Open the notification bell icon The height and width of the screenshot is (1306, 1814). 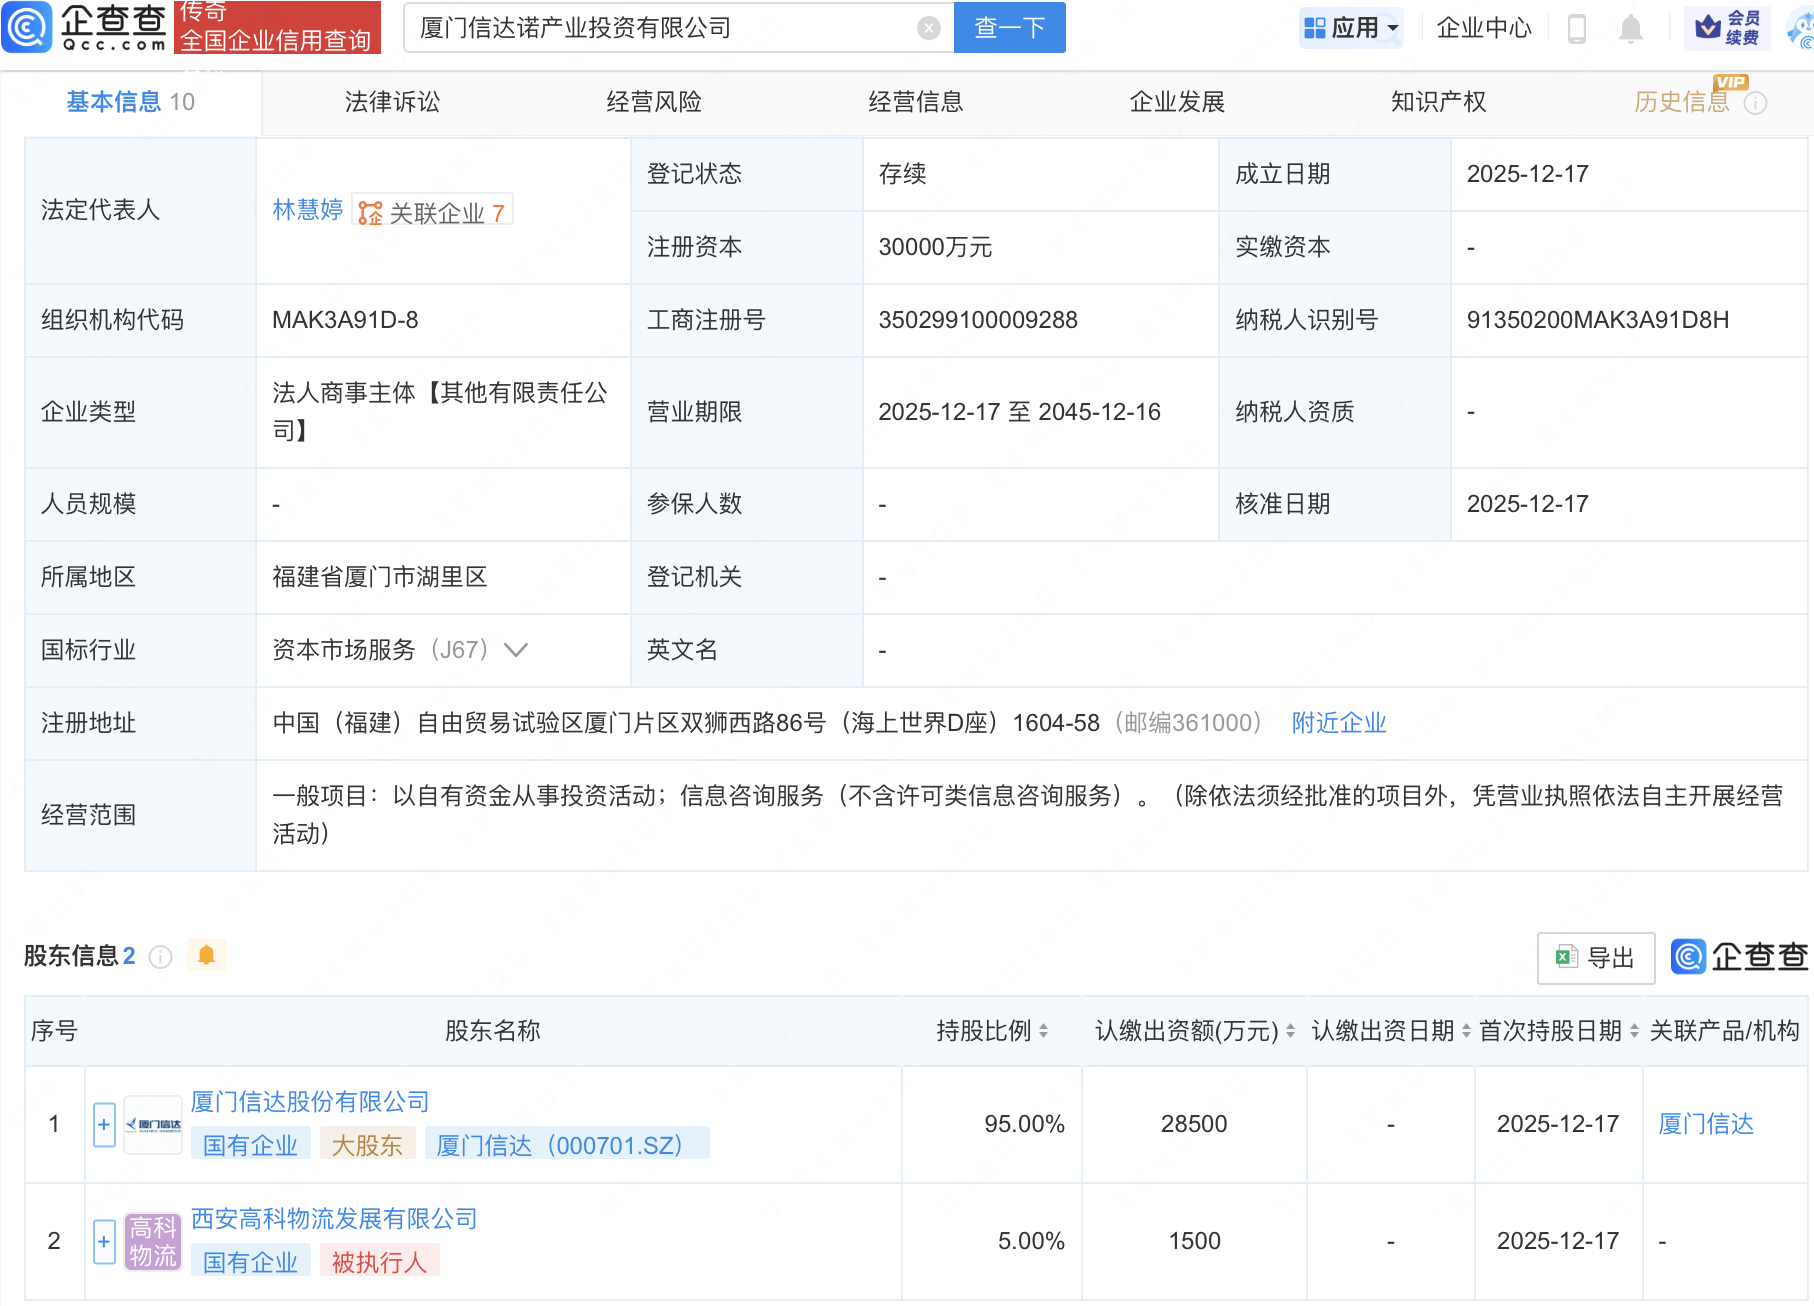pyautogui.click(x=1630, y=27)
